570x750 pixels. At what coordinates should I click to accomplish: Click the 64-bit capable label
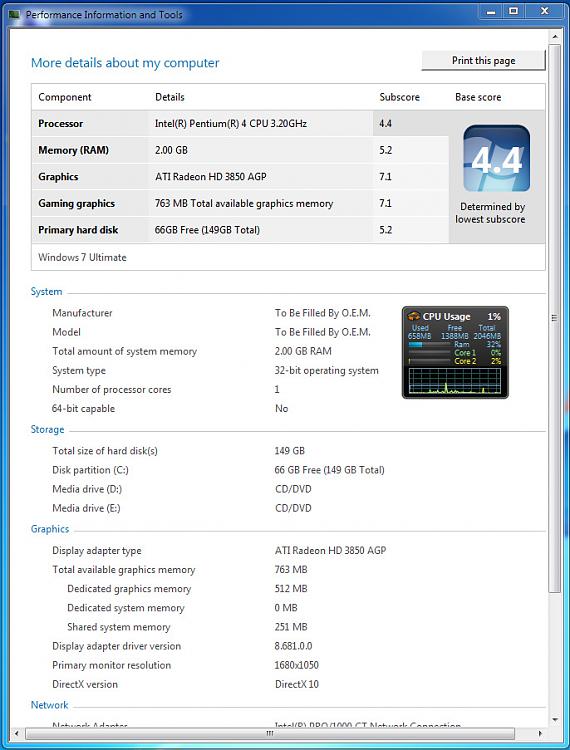83,408
